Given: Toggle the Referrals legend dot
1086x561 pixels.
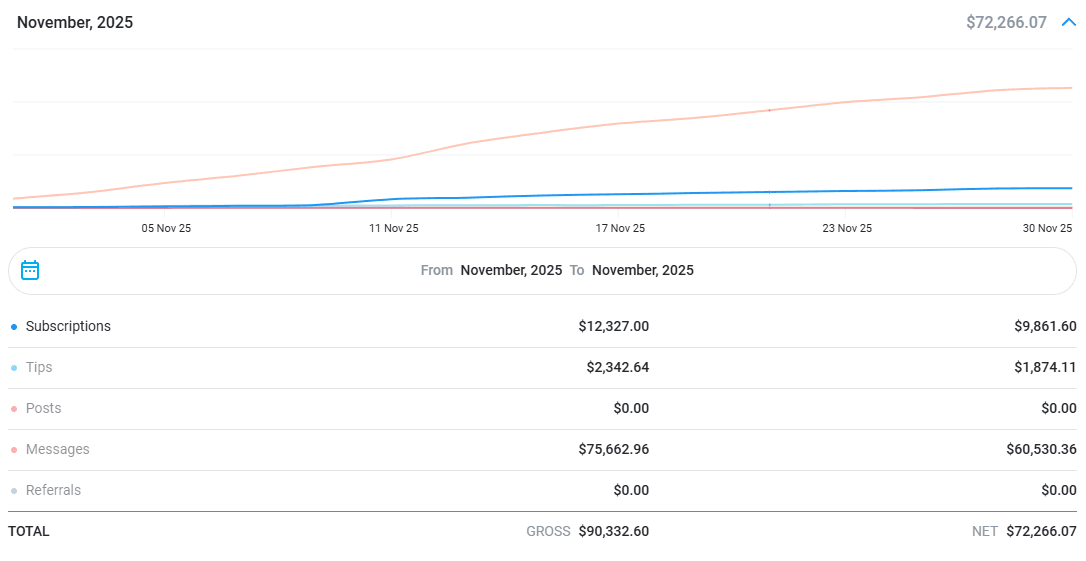Looking at the screenshot, I should 14,491.
